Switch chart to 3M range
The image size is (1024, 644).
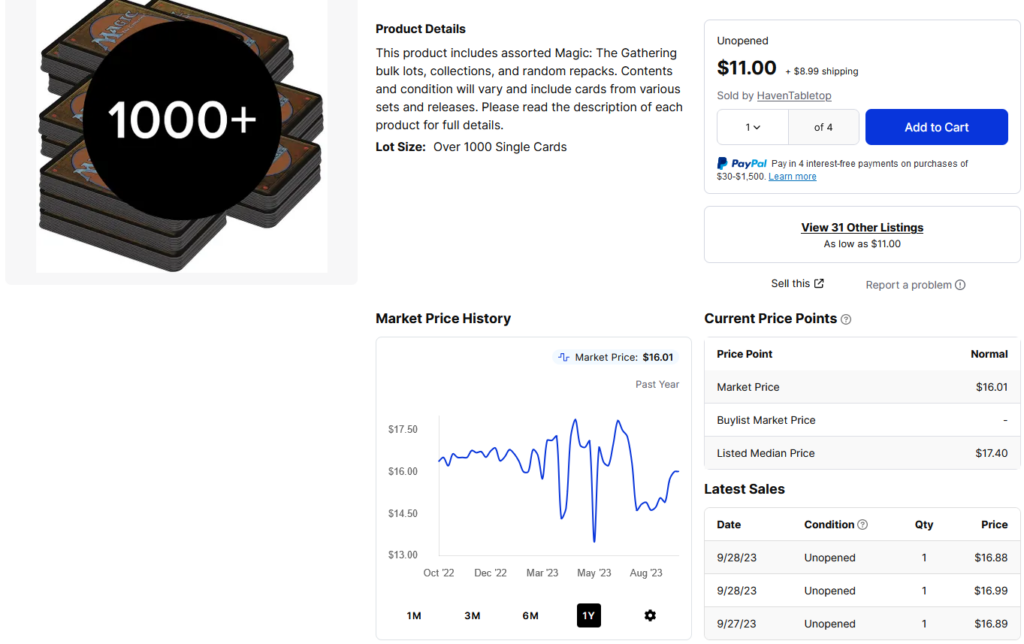[x=472, y=616]
